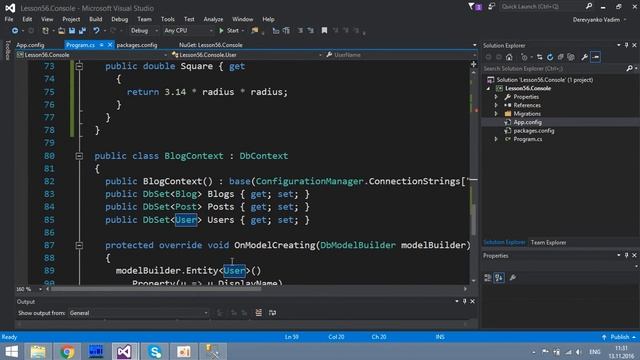Image resolution: width=640 pixels, height=360 pixels.
Task: Select packages.config in Solution Explorer
Action: click(533, 131)
